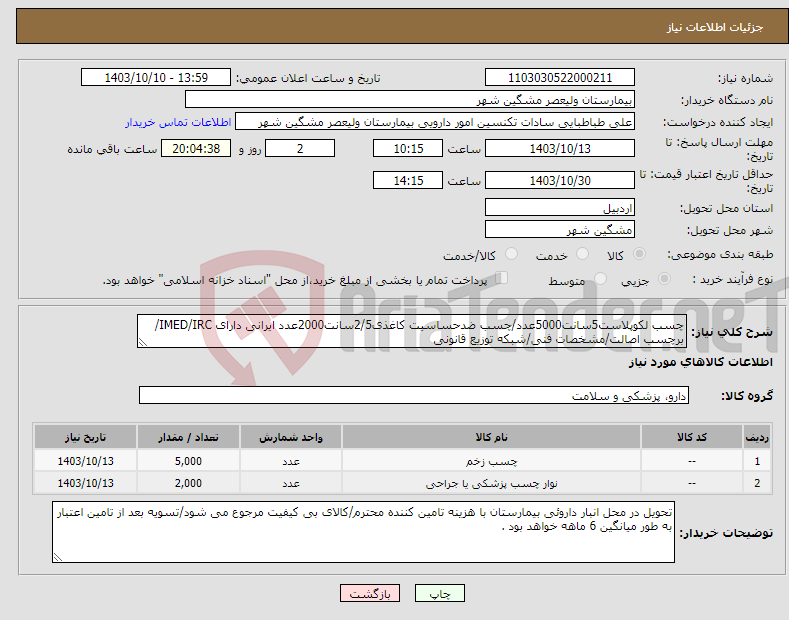Click the resize grip of the description box
The image size is (789, 620).
coord(143,342)
